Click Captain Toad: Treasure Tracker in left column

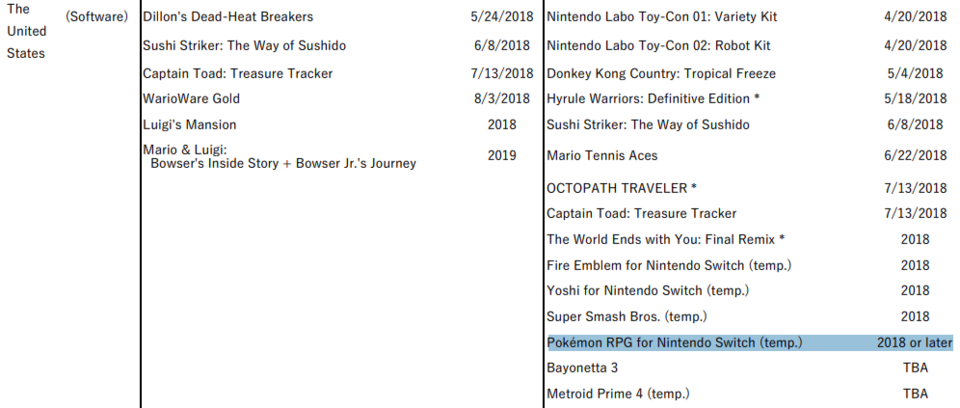coord(238,73)
